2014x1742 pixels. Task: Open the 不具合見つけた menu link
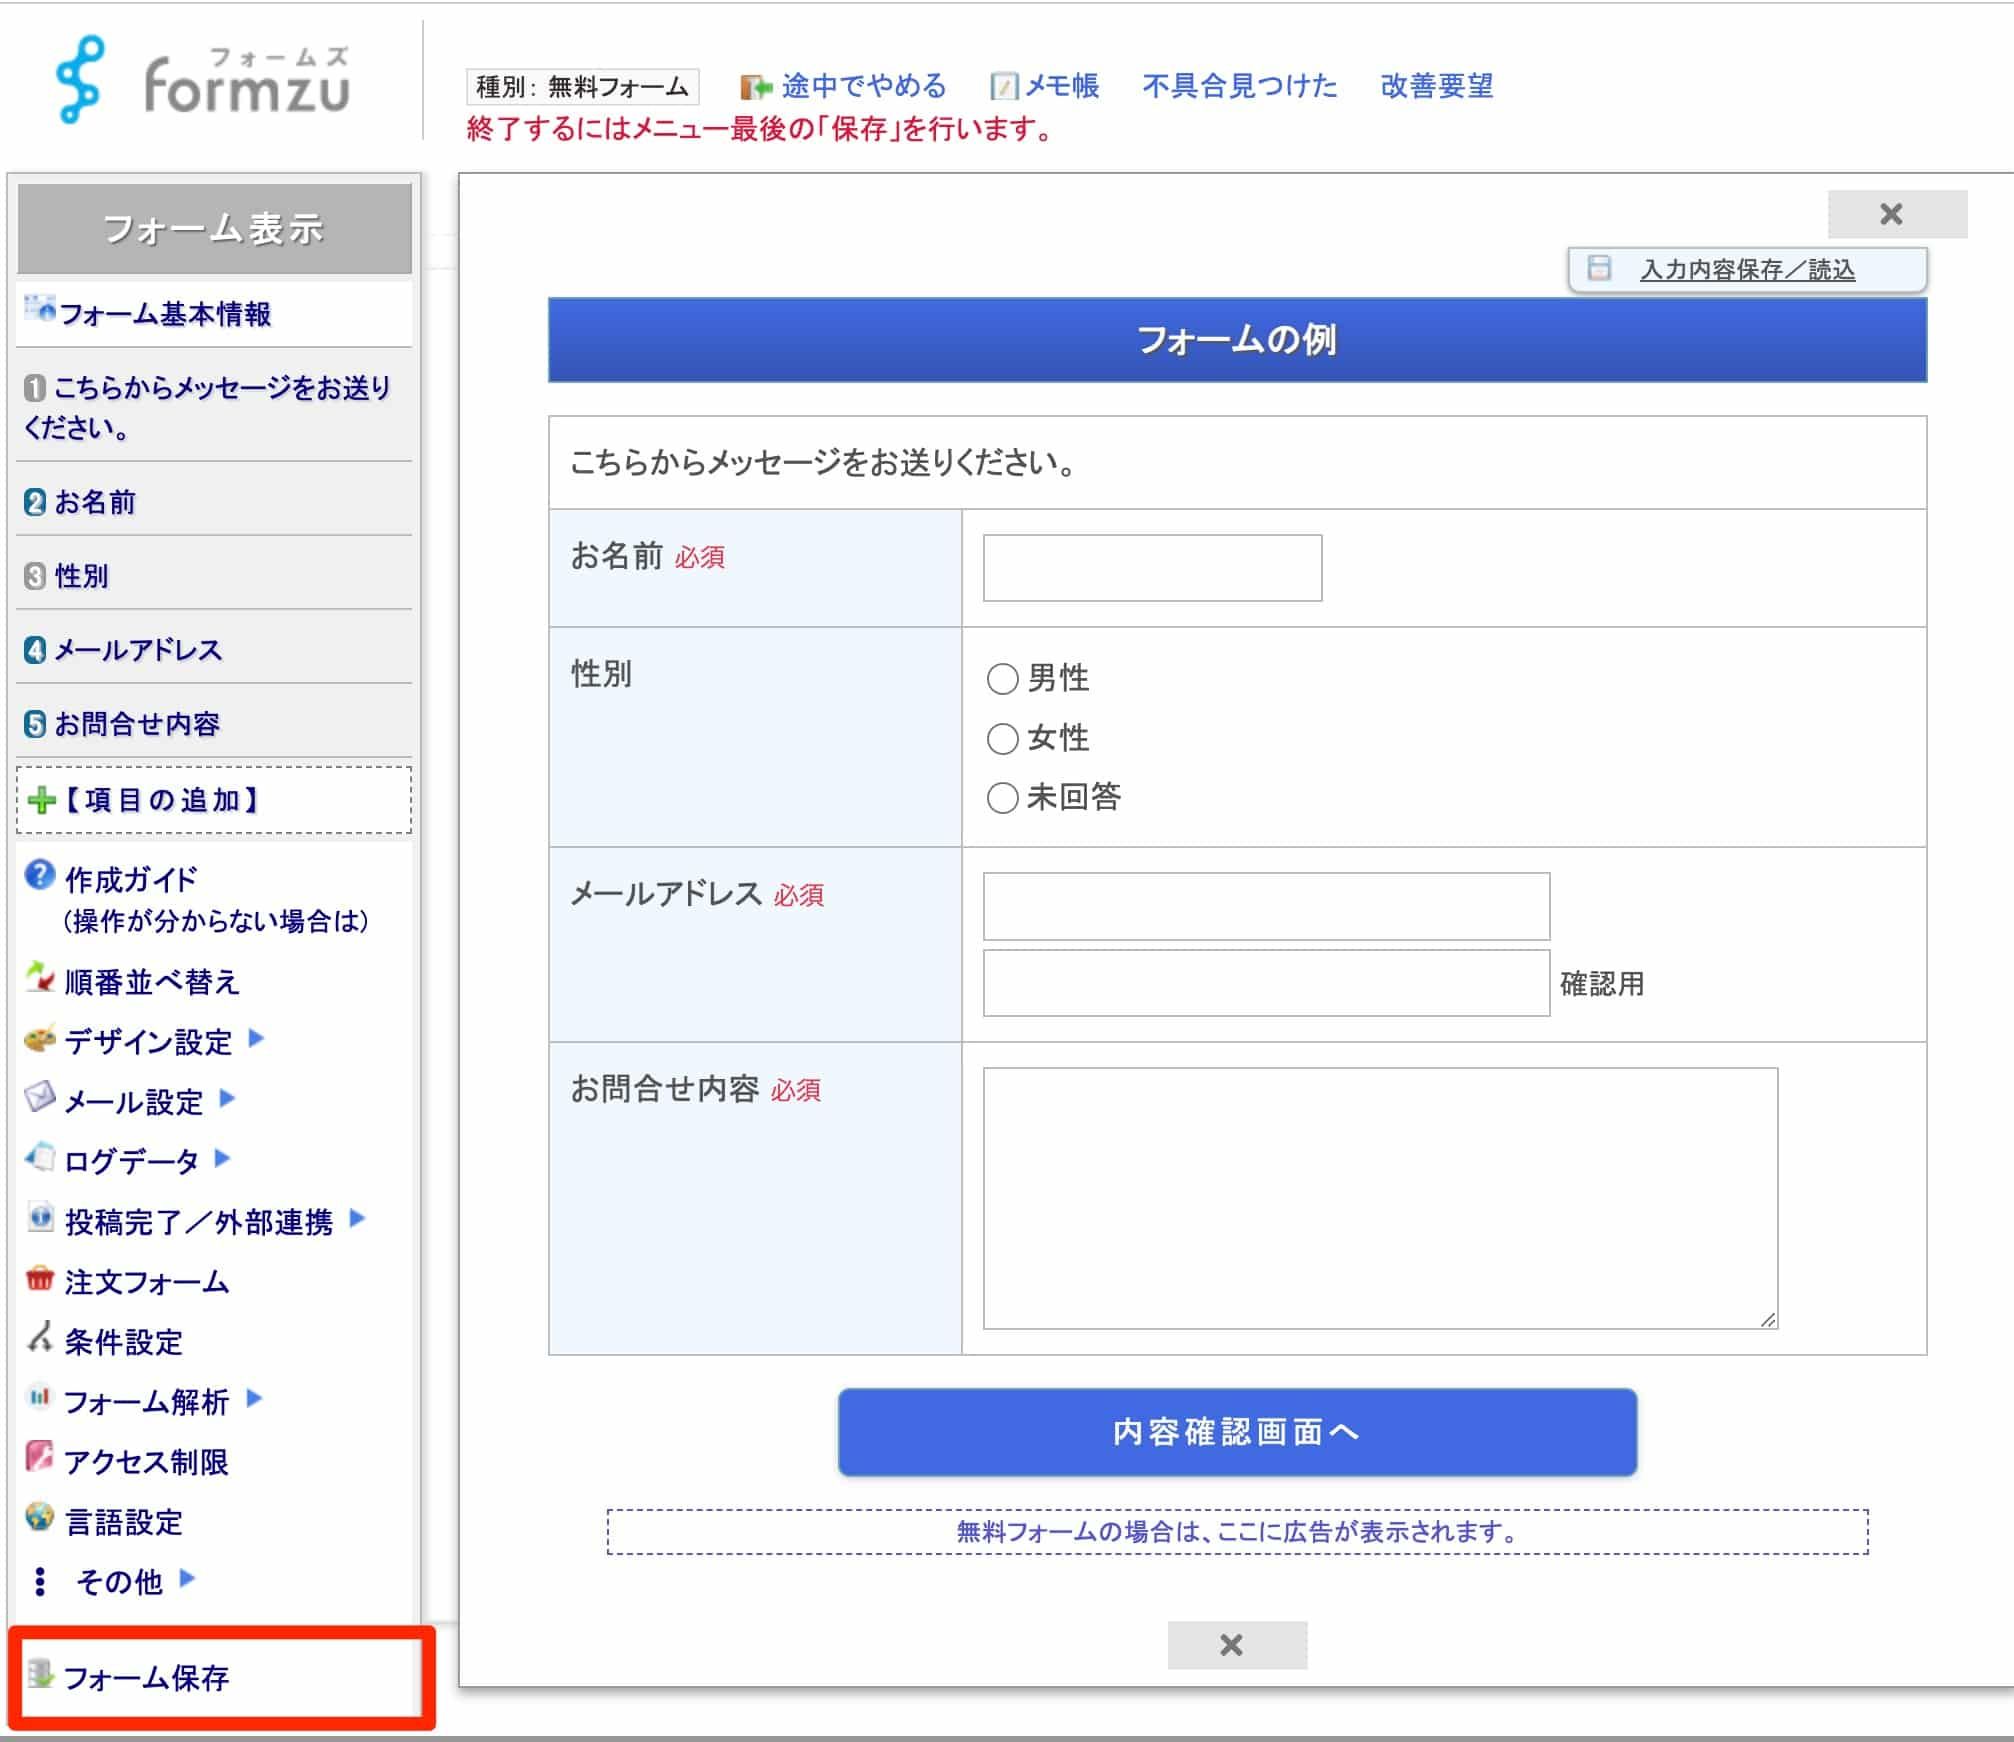click(x=1237, y=86)
